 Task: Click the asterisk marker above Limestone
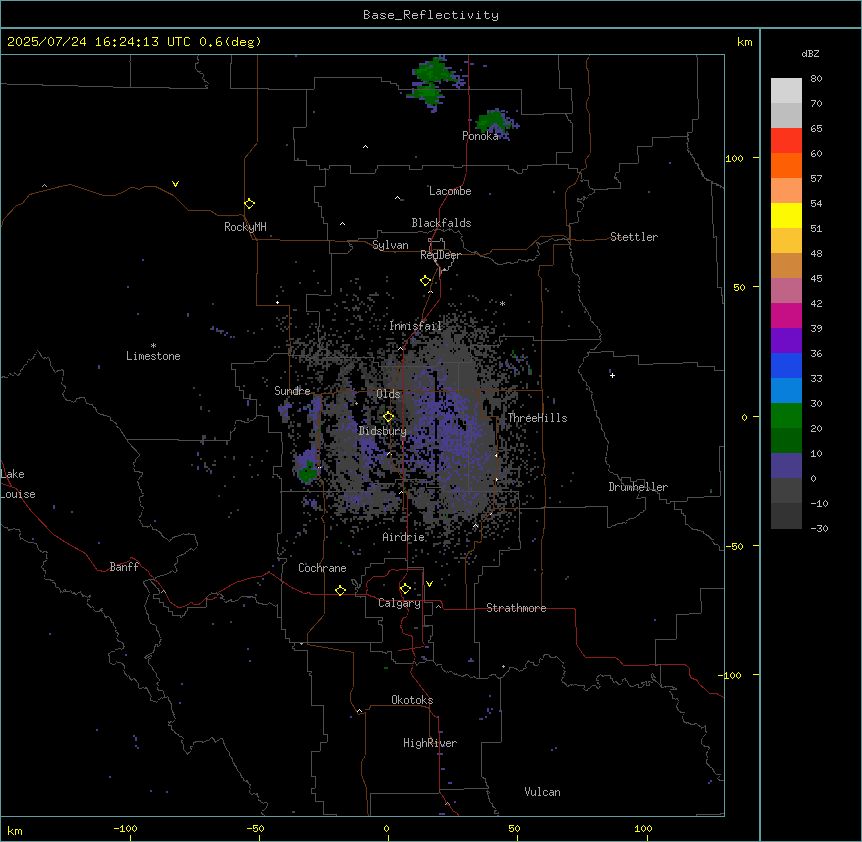(x=153, y=346)
